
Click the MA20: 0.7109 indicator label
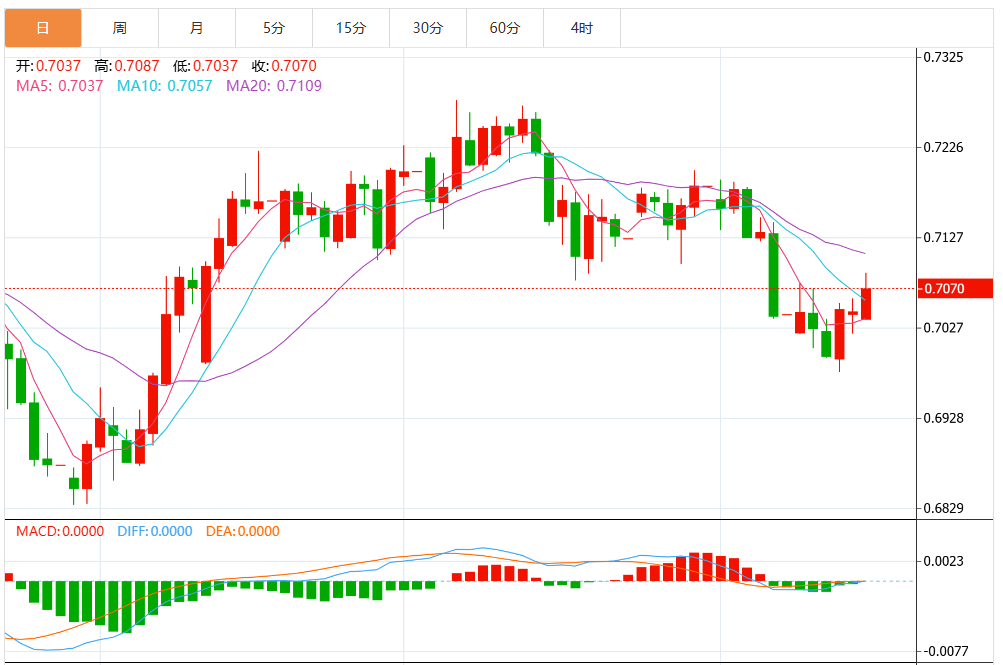tap(274, 86)
